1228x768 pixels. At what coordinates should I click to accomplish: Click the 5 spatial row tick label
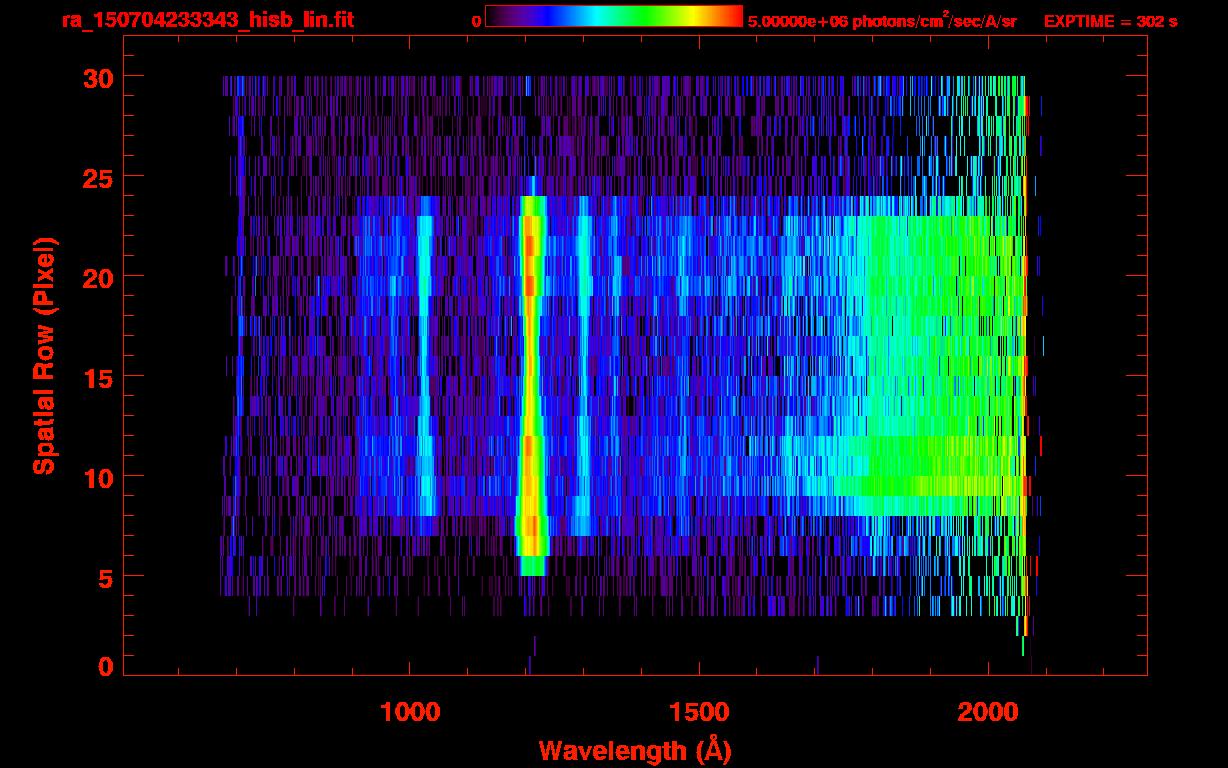pos(105,577)
